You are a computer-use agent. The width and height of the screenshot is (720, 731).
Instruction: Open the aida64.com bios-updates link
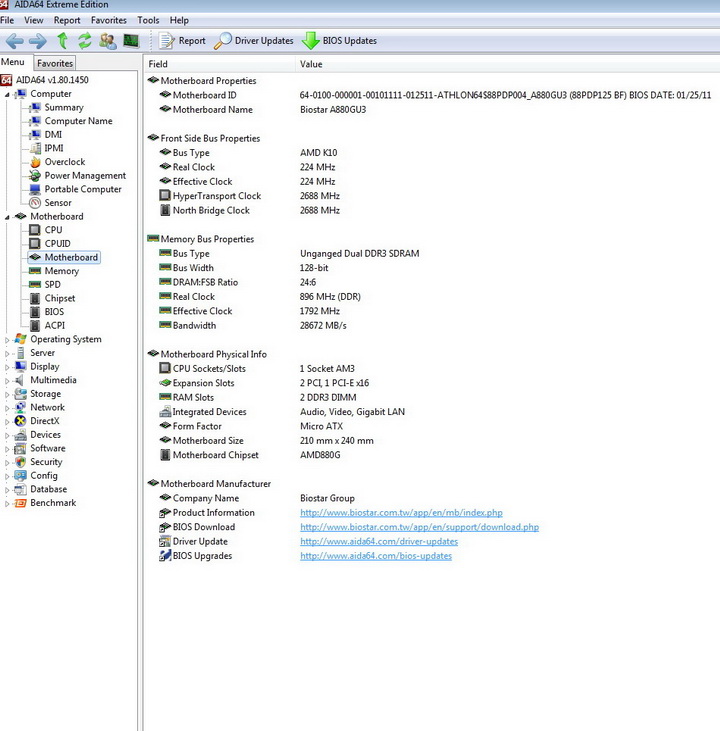(x=376, y=556)
